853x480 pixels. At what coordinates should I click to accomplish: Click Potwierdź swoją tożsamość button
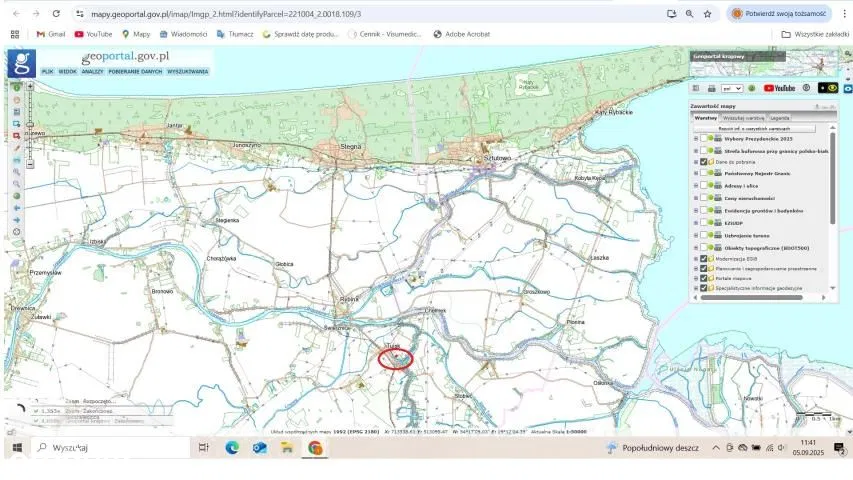(776, 14)
